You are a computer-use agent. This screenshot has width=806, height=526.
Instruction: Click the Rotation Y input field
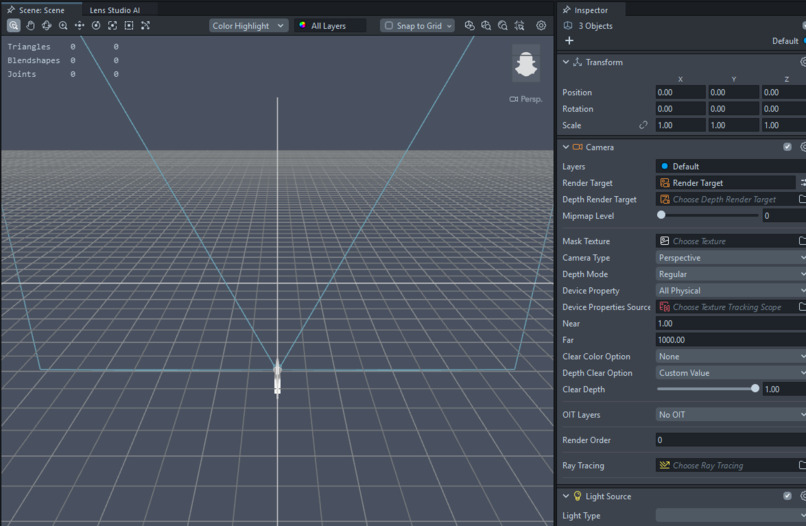(734, 108)
